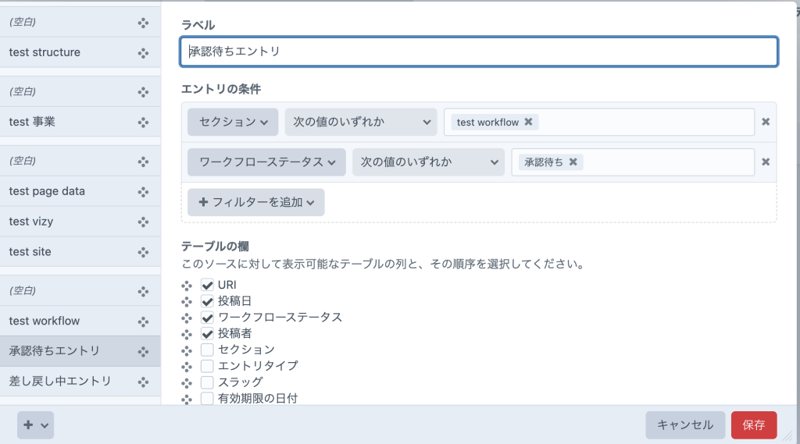This screenshot has height=444, width=800.
Task: Click the ラベル text input field
Action: click(479, 52)
